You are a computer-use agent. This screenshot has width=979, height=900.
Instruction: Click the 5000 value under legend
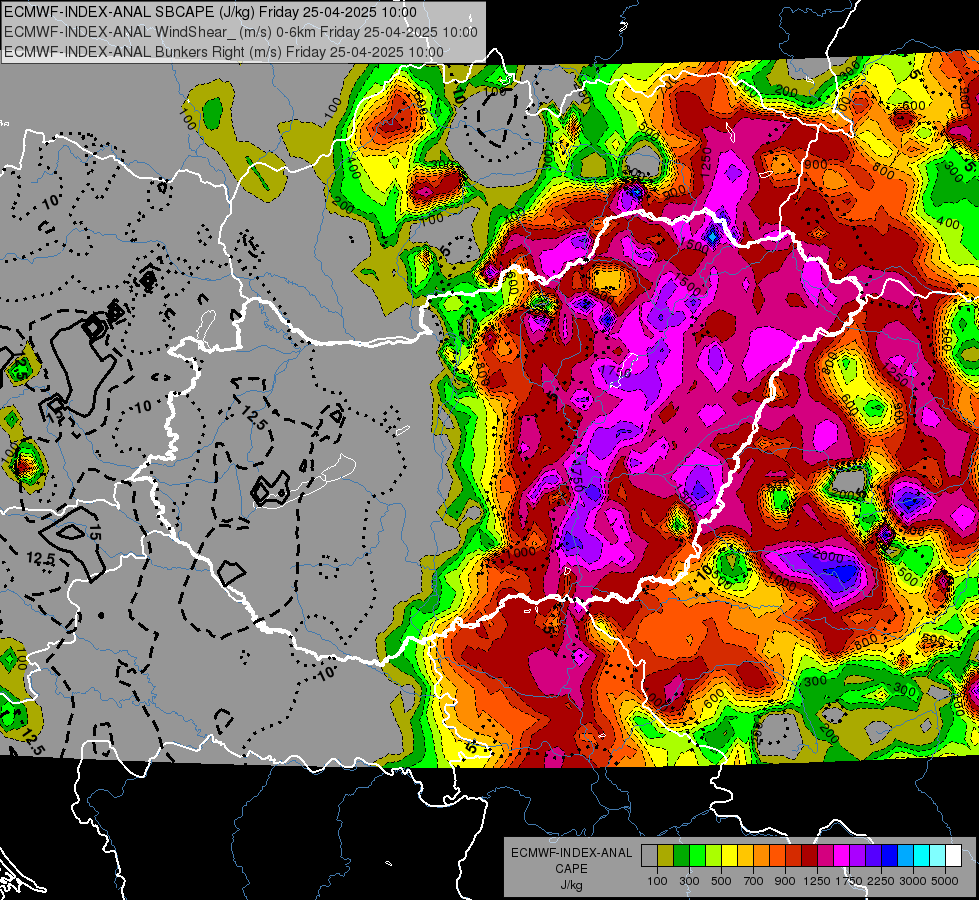tap(945, 881)
